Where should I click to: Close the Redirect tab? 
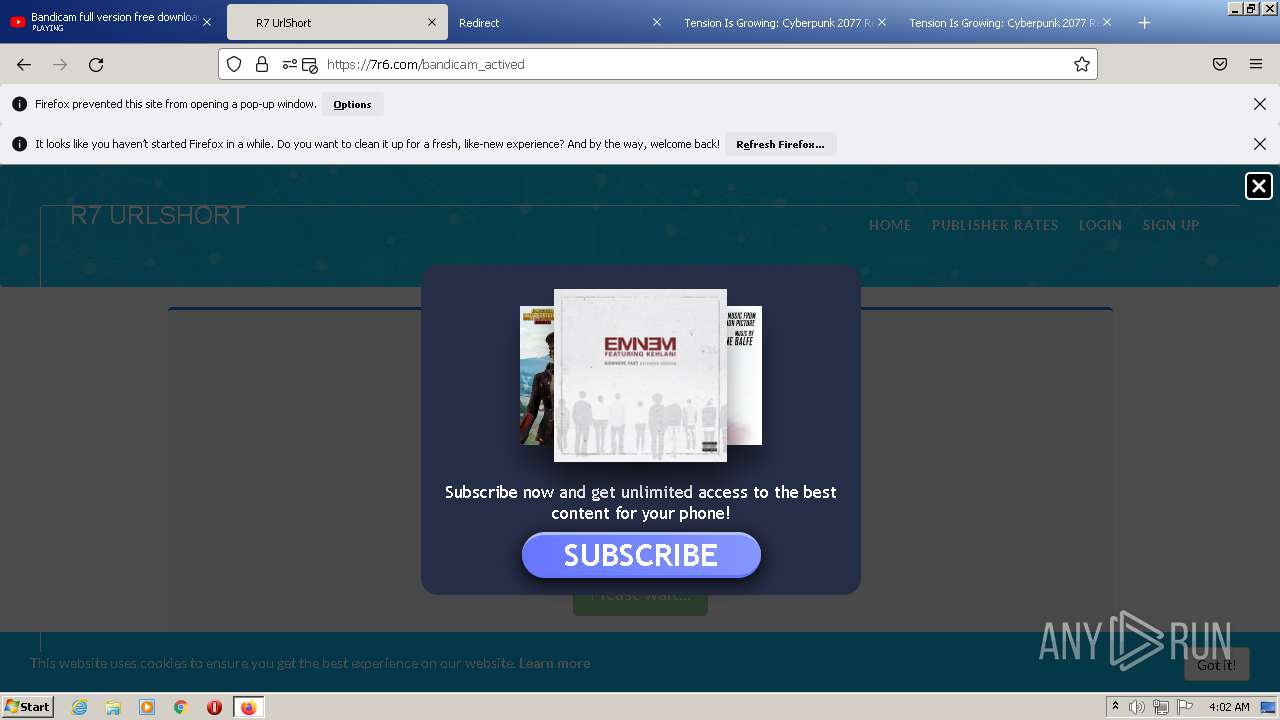pos(657,22)
